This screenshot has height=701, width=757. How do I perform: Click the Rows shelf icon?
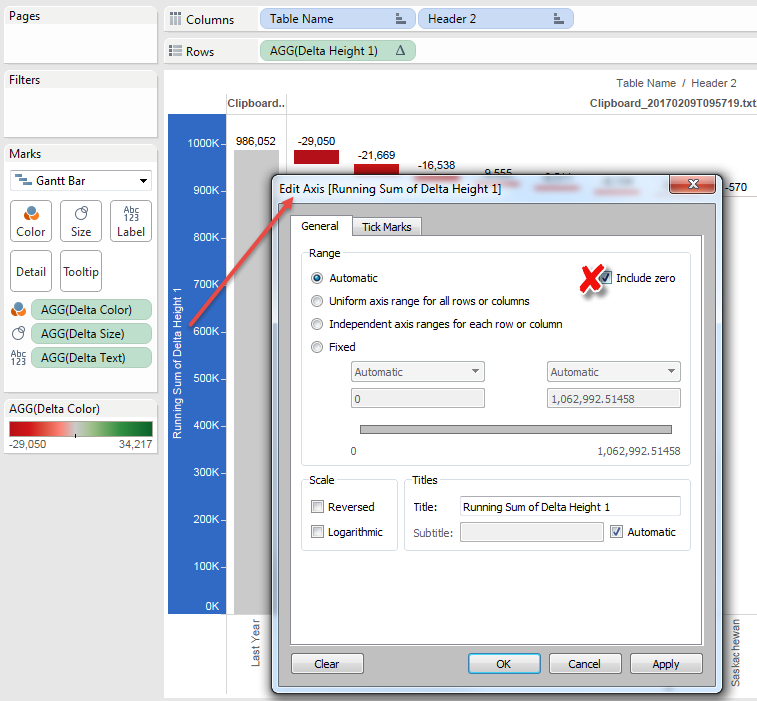(175, 51)
